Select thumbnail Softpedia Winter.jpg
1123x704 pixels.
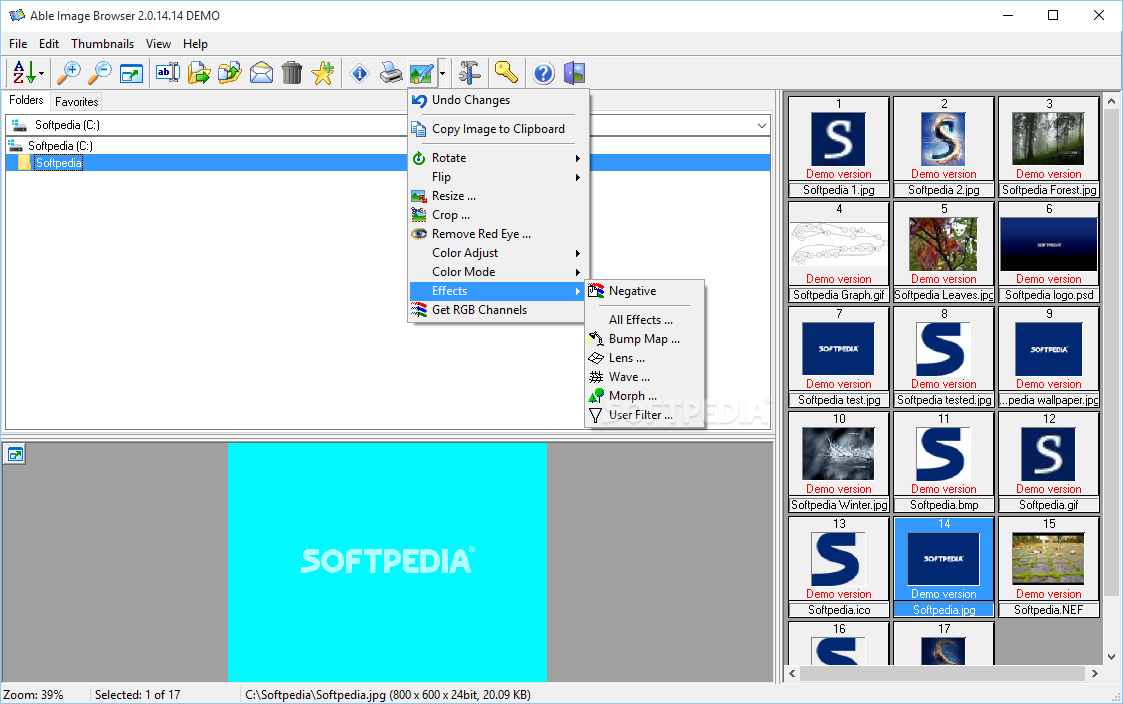click(x=839, y=462)
